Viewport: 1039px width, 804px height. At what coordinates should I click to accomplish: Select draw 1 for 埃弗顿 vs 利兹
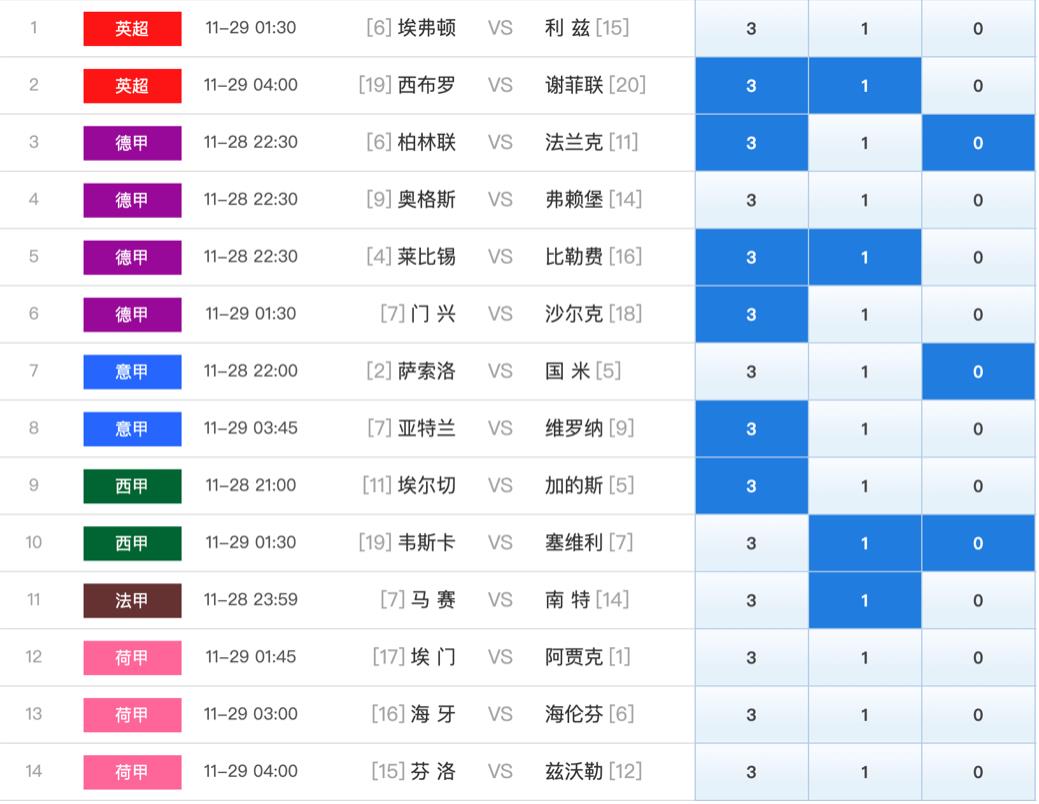(x=865, y=29)
